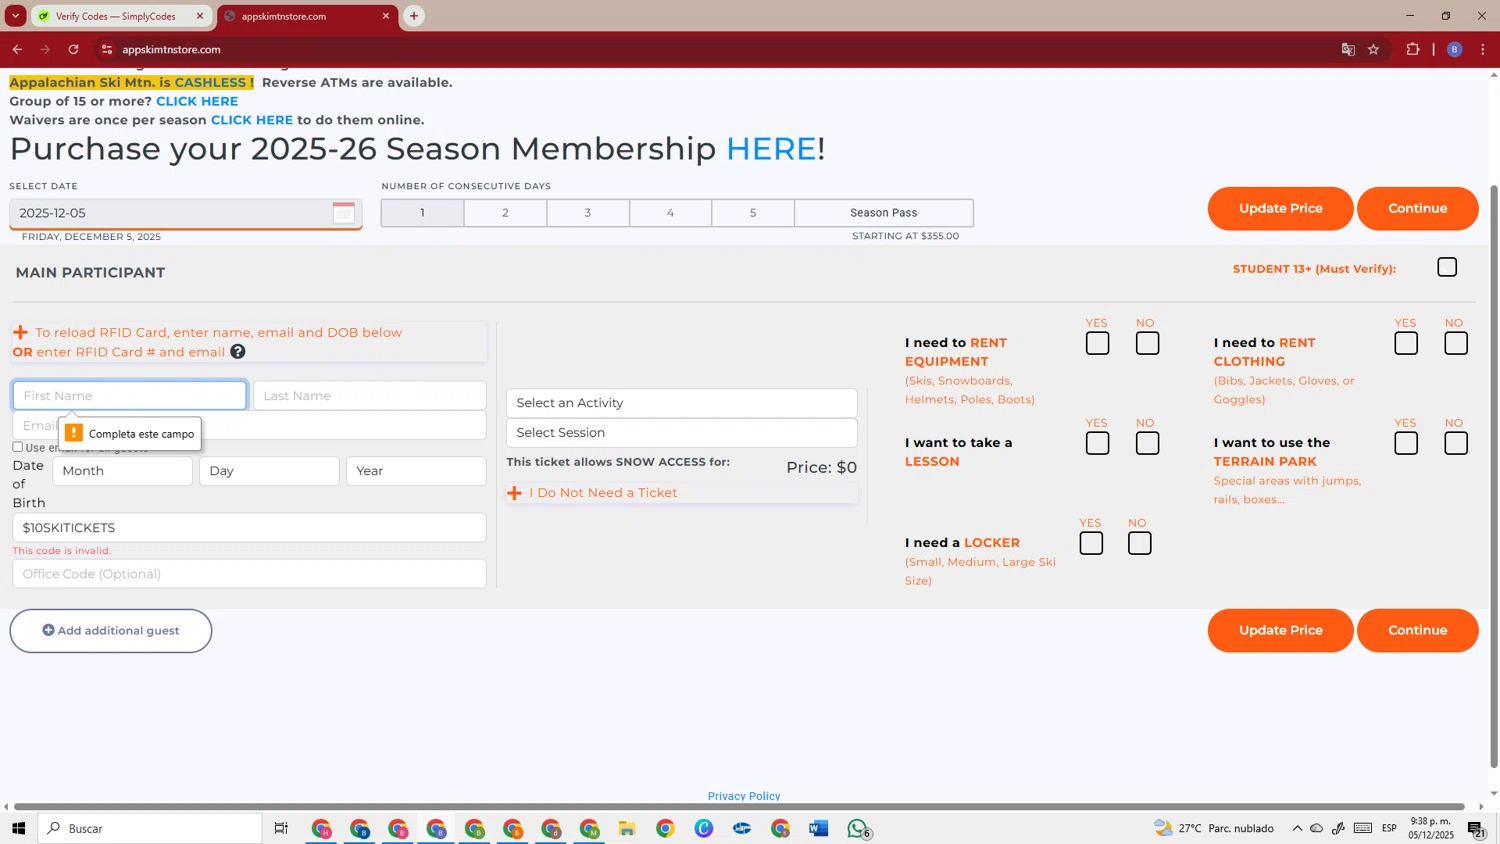
Task: Show hidden system tray icons
Action: click(x=1297, y=828)
